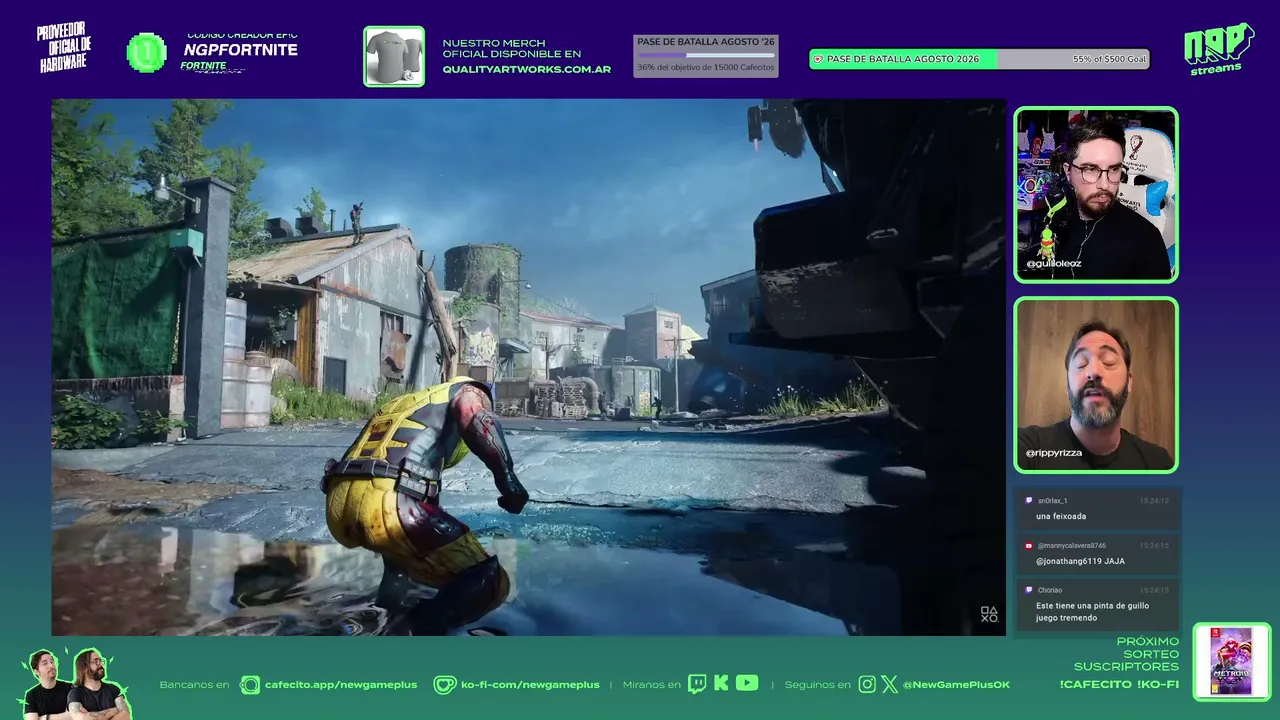Click the NGP streams logo
The height and width of the screenshot is (720, 1280).
(1218, 48)
